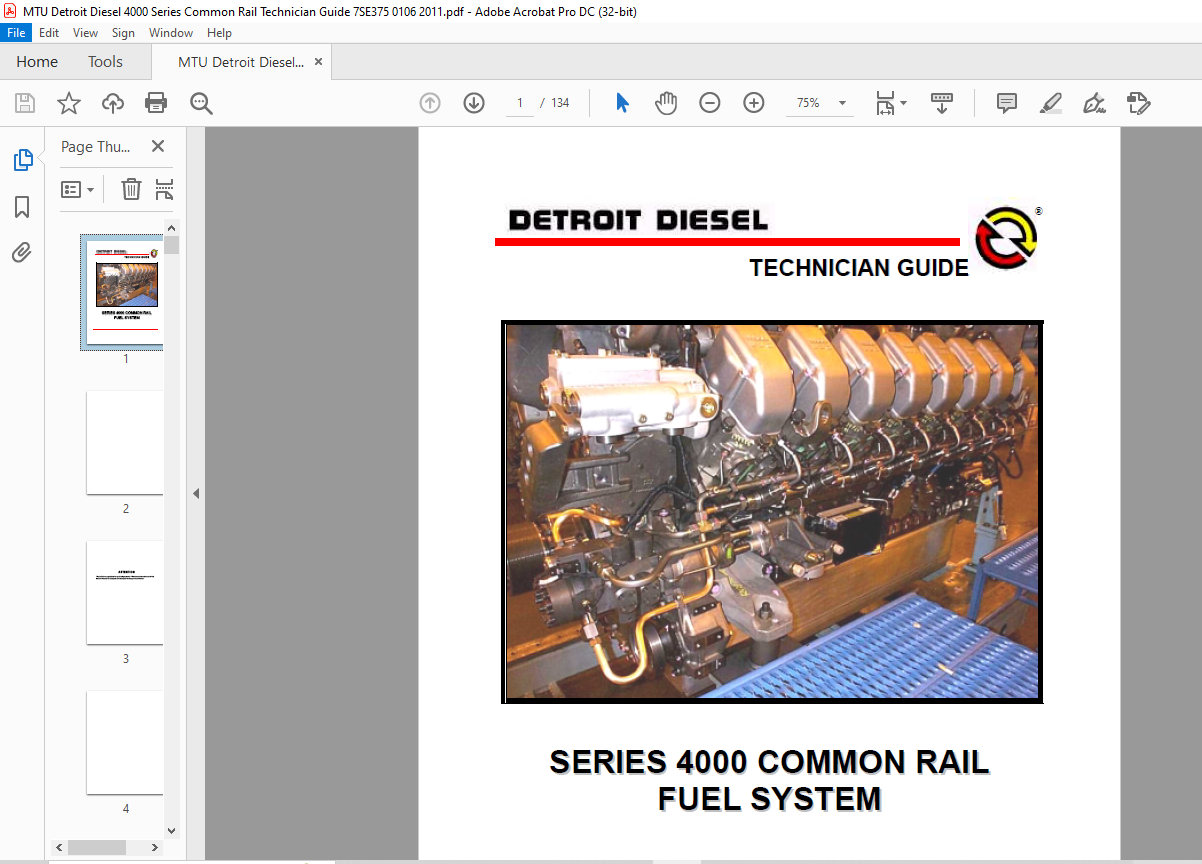
Task: Print the document
Action: click(156, 103)
